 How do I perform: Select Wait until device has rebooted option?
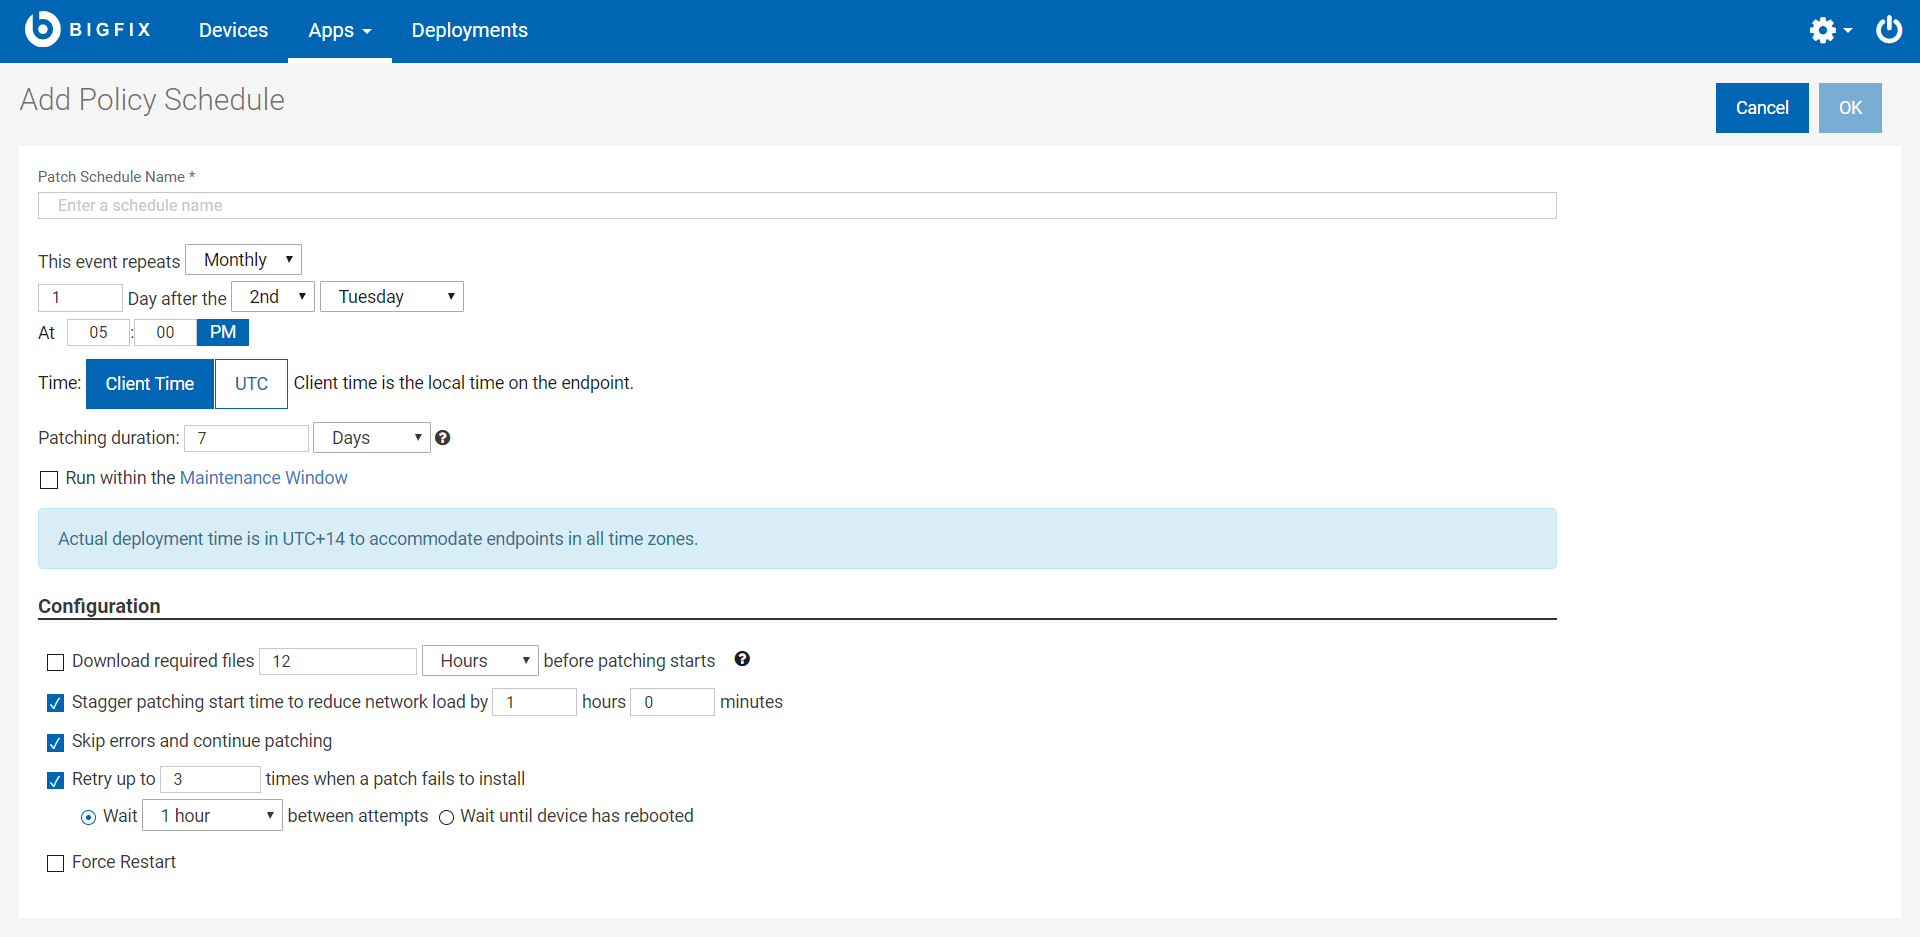(447, 818)
